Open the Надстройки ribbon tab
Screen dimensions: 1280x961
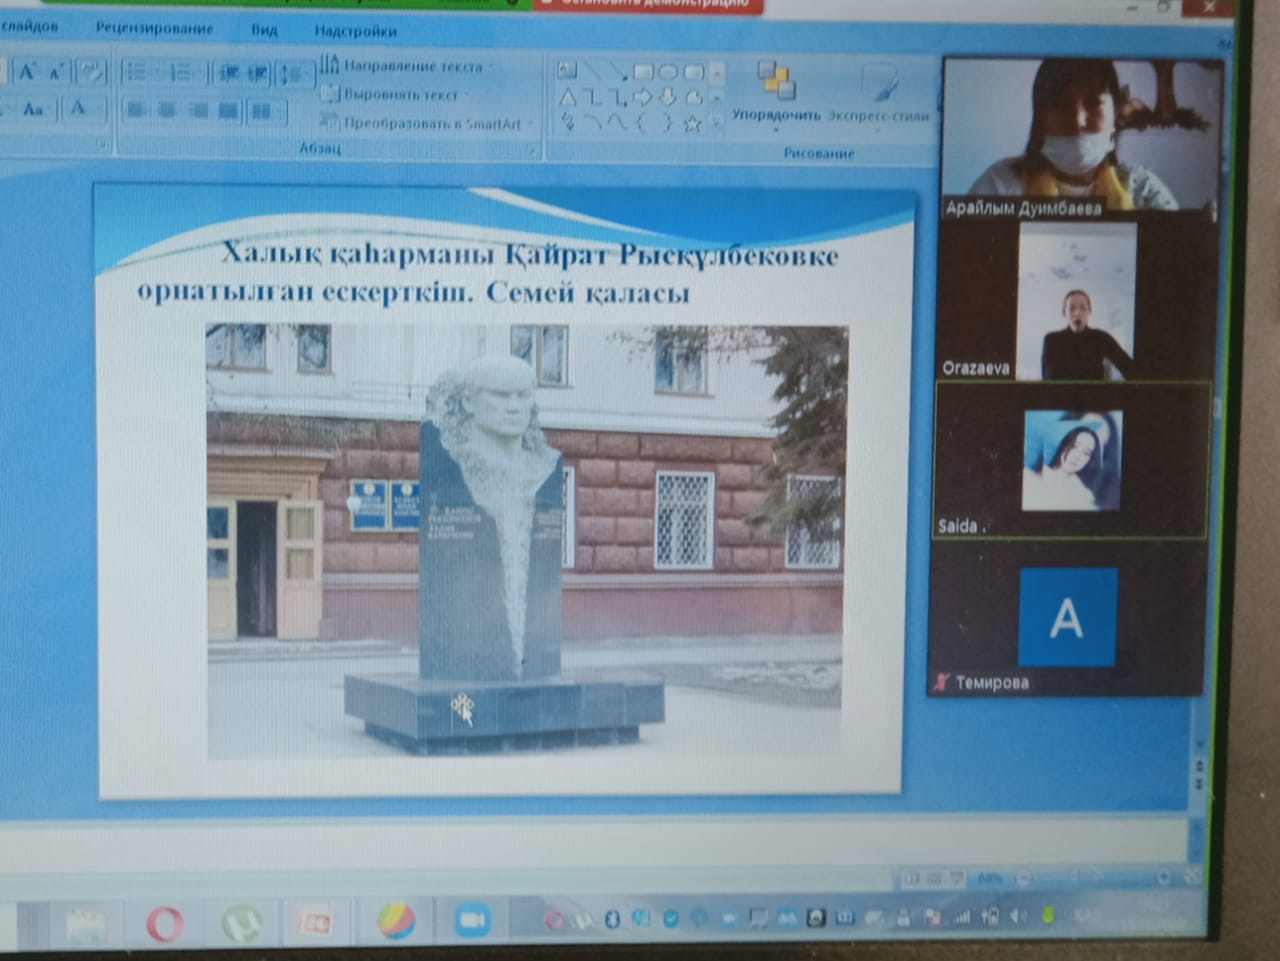(x=355, y=31)
